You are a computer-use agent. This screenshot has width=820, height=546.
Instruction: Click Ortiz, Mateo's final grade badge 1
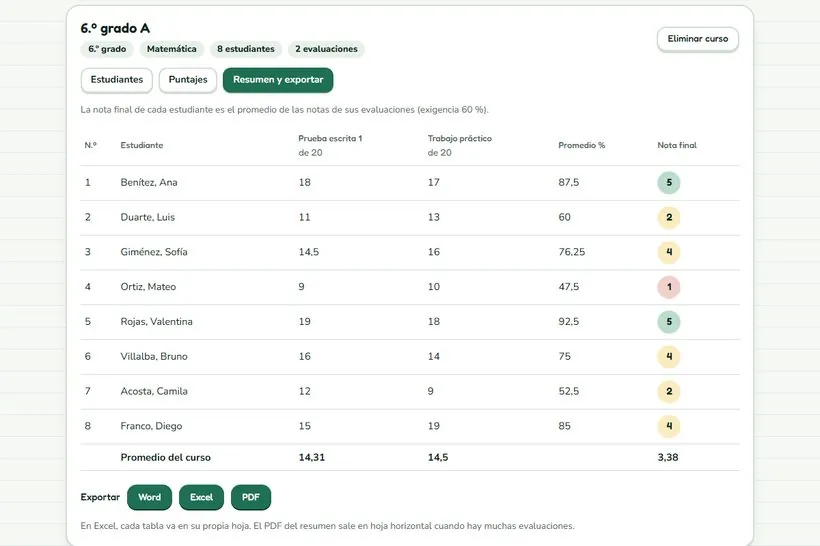pos(669,287)
